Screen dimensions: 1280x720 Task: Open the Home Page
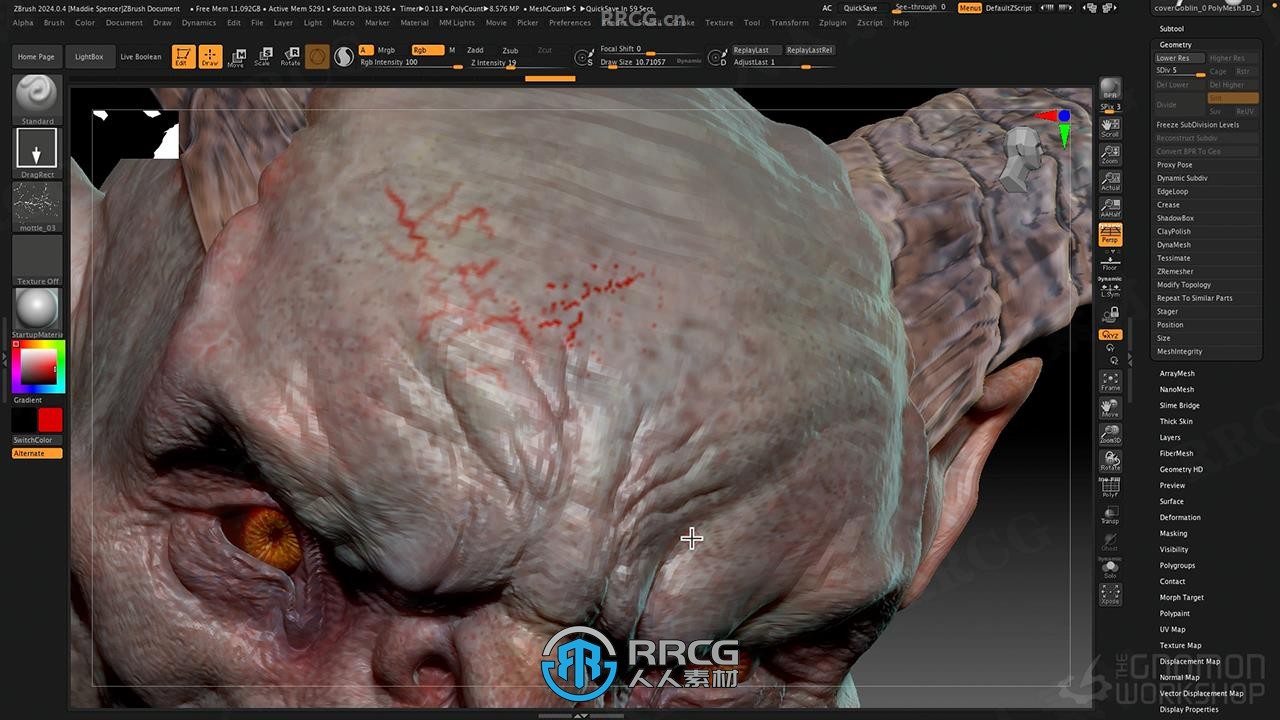point(36,57)
